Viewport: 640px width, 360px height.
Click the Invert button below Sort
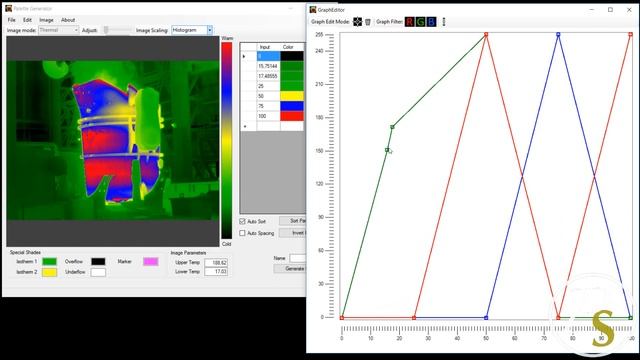point(293,233)
